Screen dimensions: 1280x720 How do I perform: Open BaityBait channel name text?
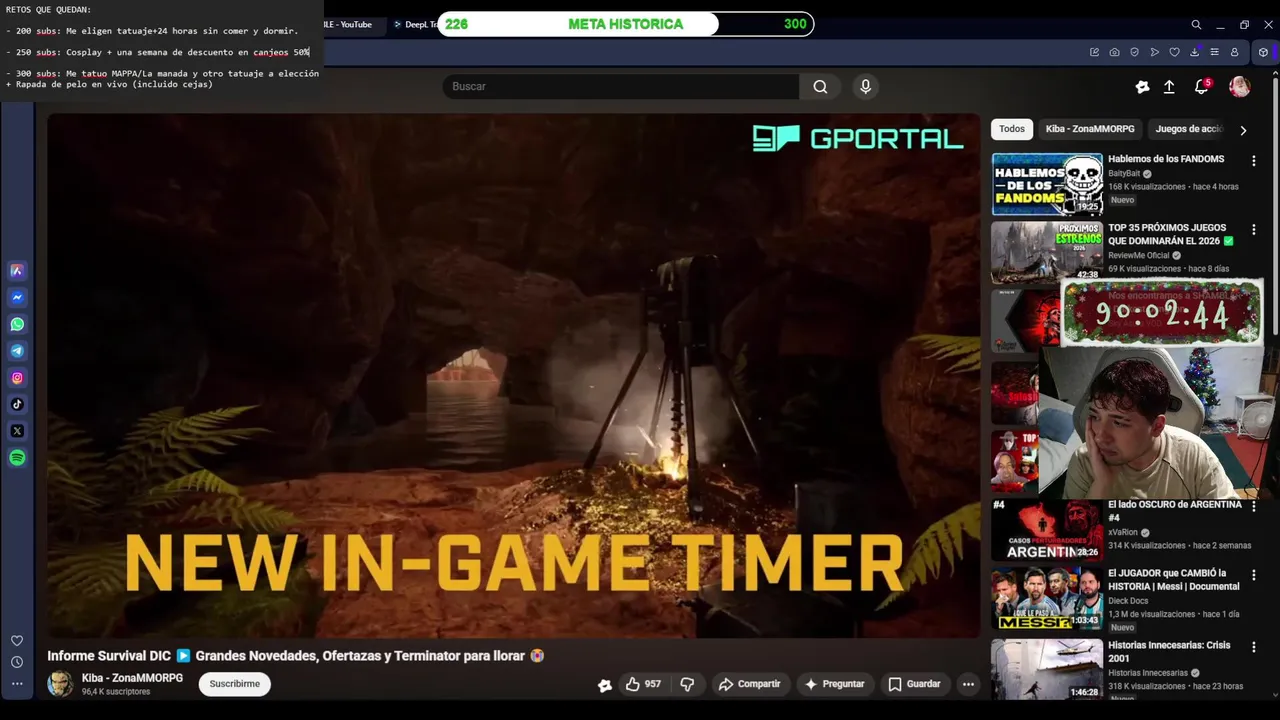pyautogui.click(x=1124, y=174)
